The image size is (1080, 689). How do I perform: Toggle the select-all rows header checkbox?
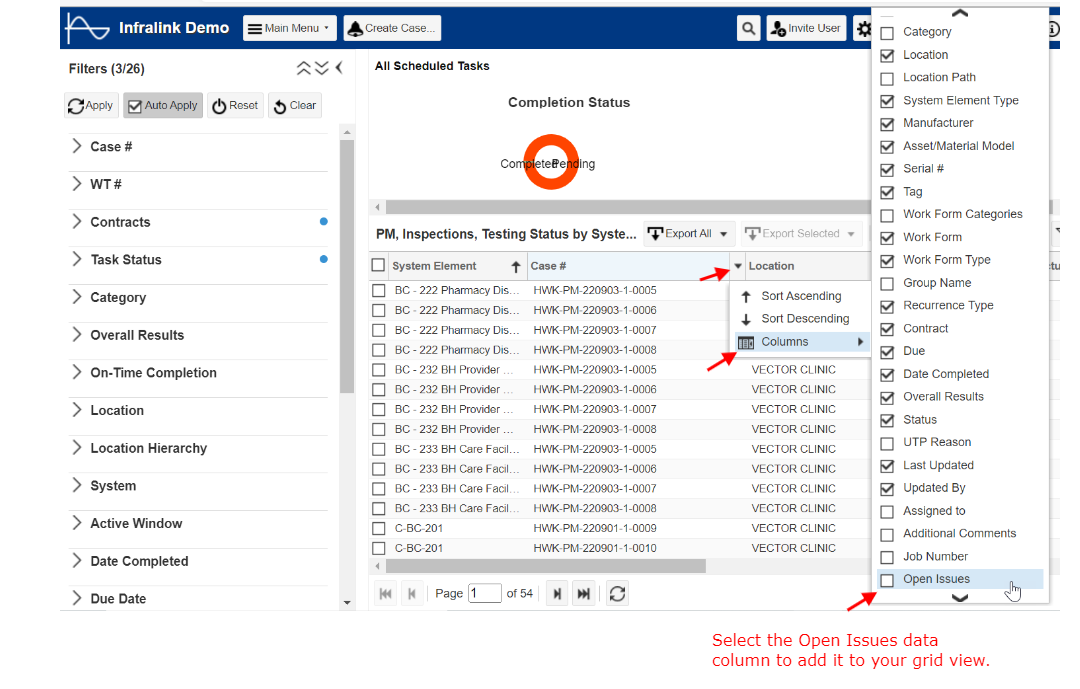tap(378, 265)
